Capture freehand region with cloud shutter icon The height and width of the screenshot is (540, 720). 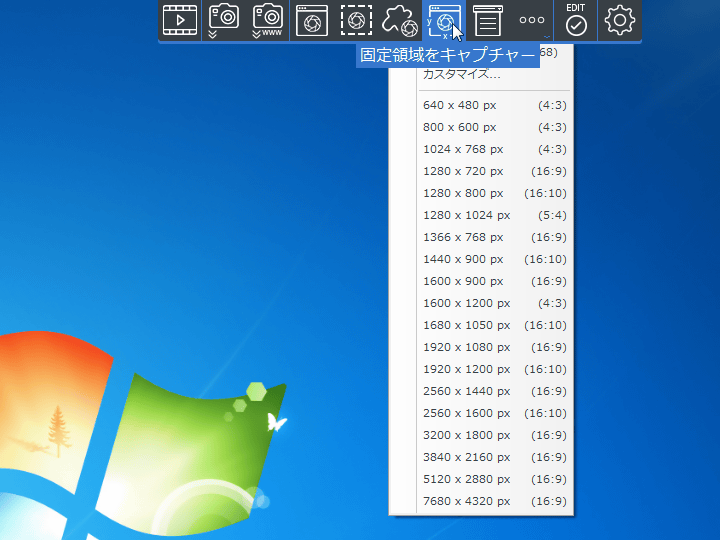coord(400,20)
